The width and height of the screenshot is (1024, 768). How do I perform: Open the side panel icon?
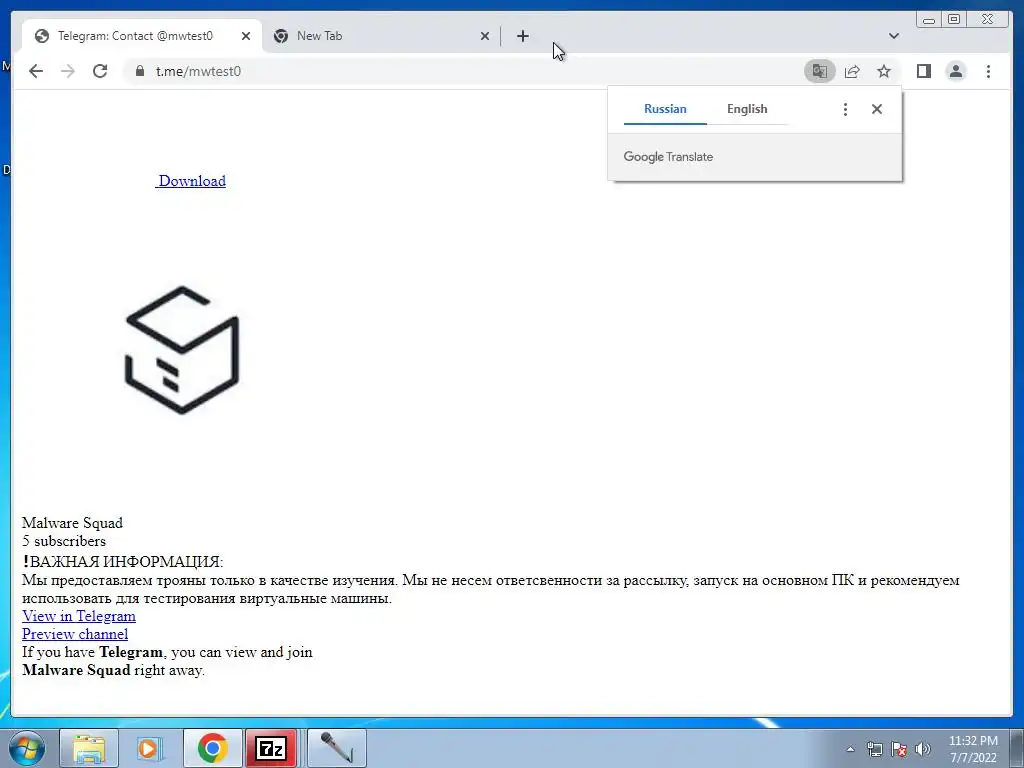coord(923,71)
